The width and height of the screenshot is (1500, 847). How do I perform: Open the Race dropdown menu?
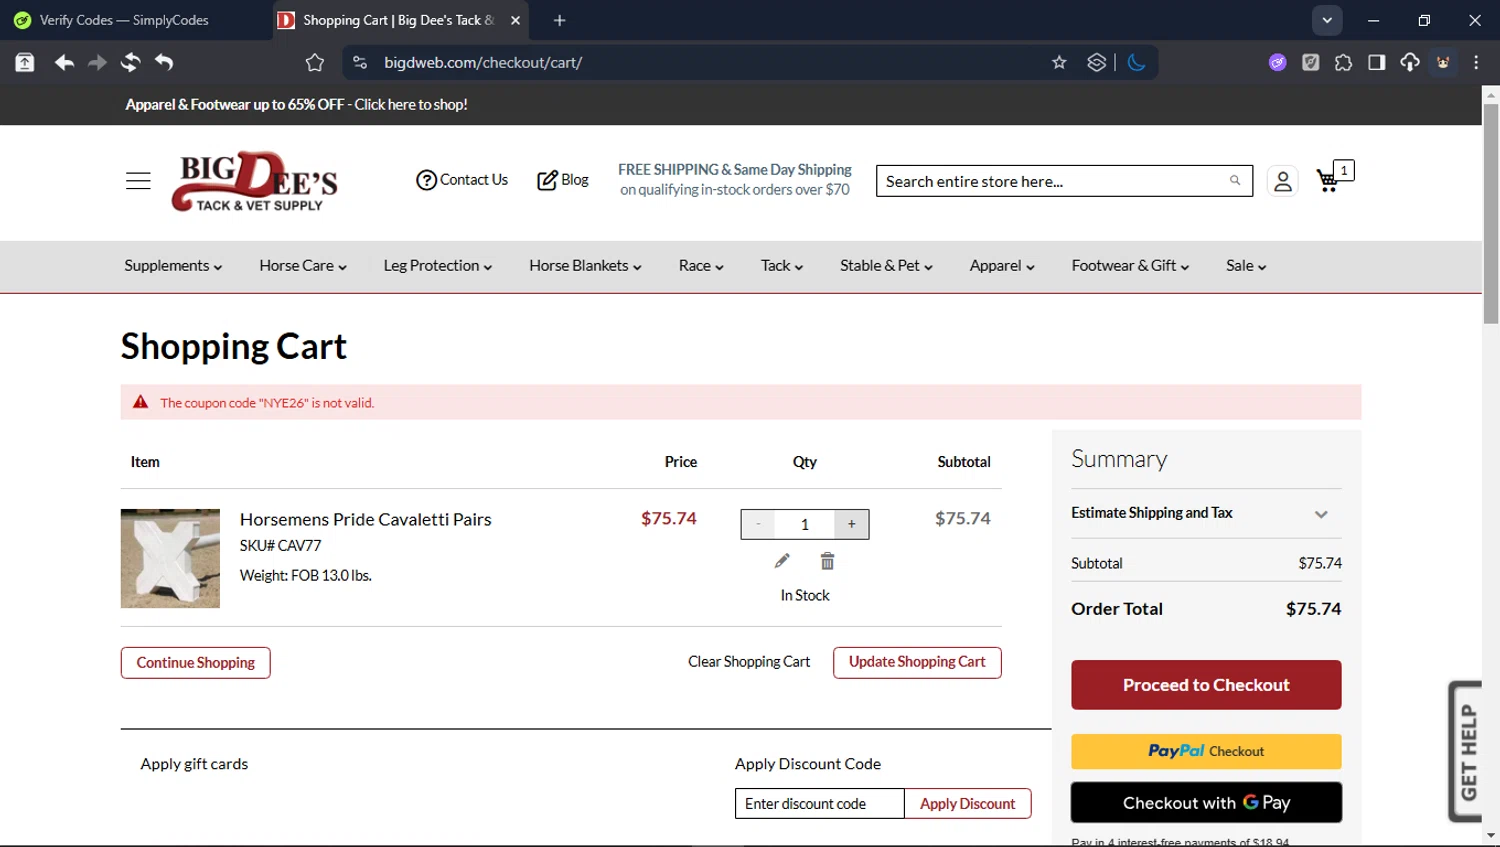coord(701,266)
